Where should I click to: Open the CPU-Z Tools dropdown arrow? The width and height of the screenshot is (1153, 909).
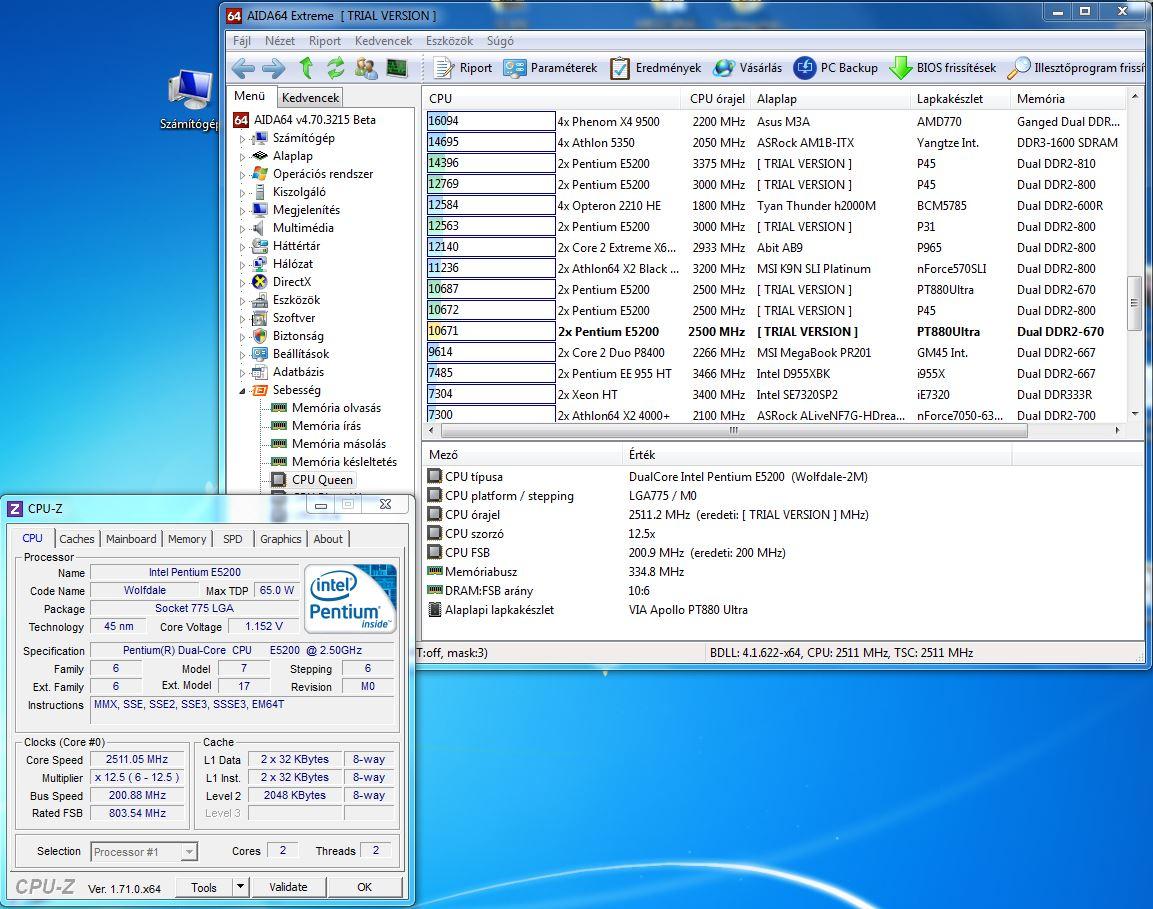coord(240,887)
